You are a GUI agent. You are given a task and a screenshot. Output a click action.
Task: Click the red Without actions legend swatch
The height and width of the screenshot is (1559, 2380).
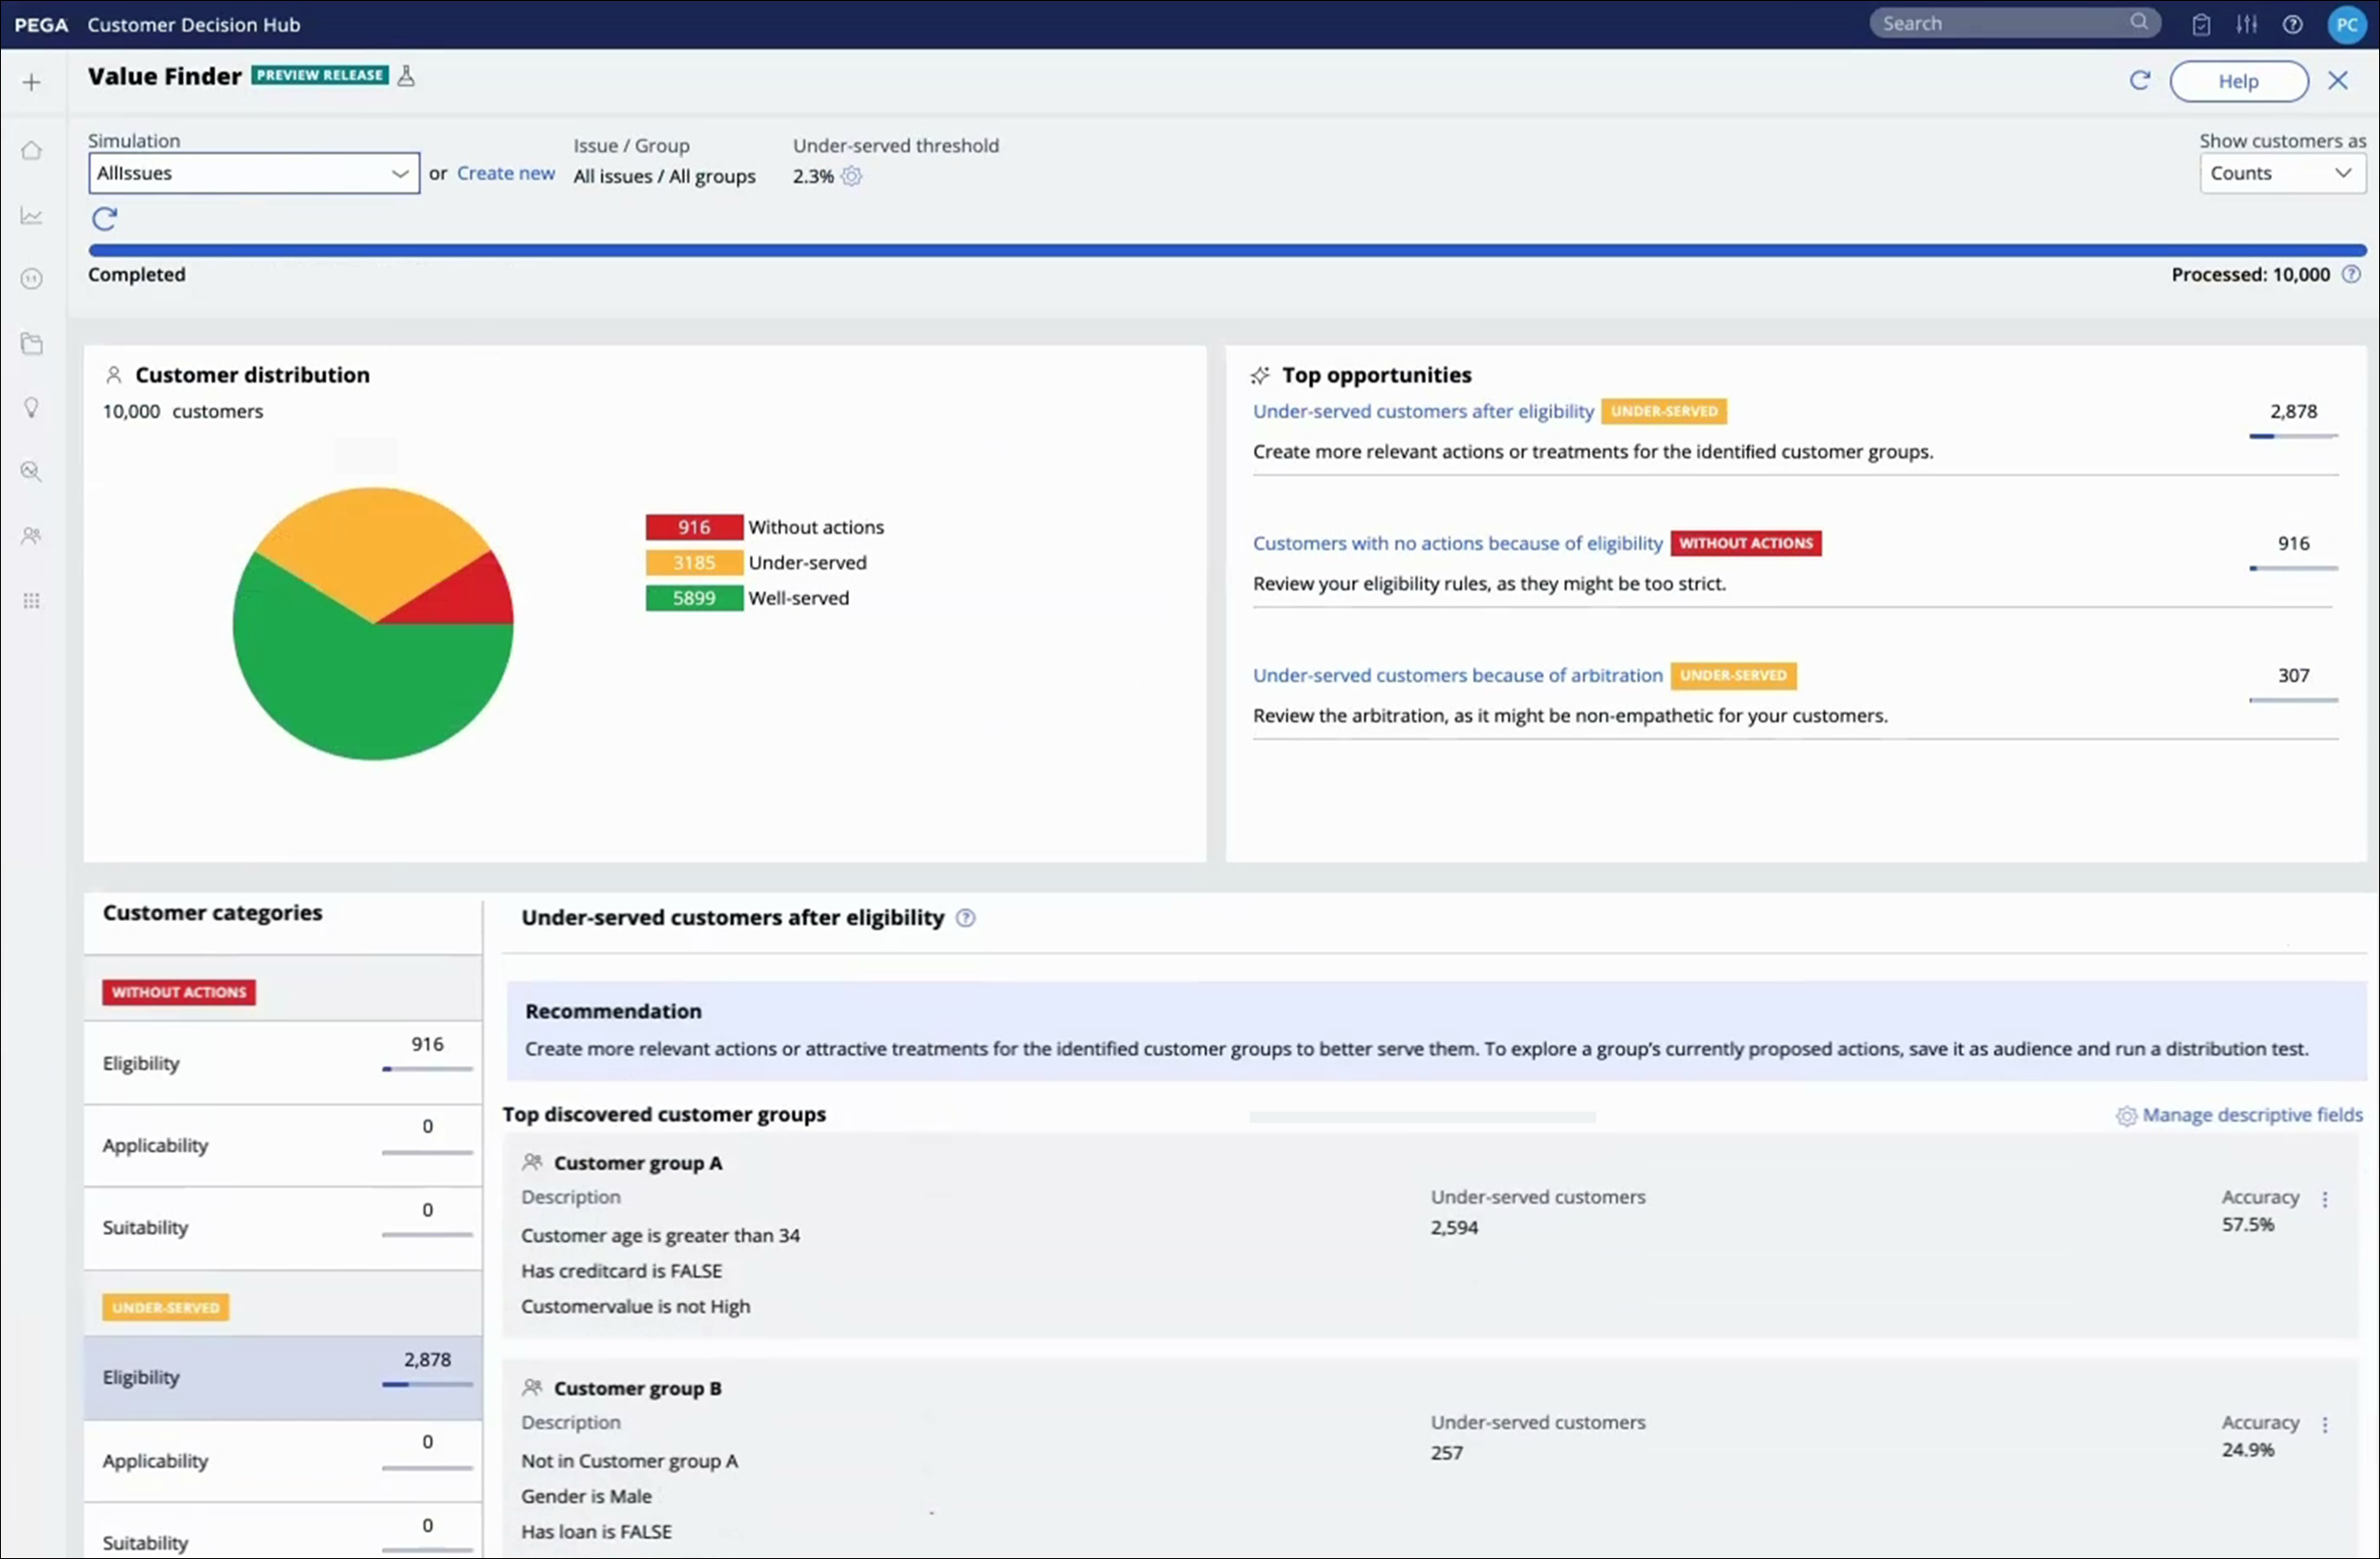click(x=694, y=527)
